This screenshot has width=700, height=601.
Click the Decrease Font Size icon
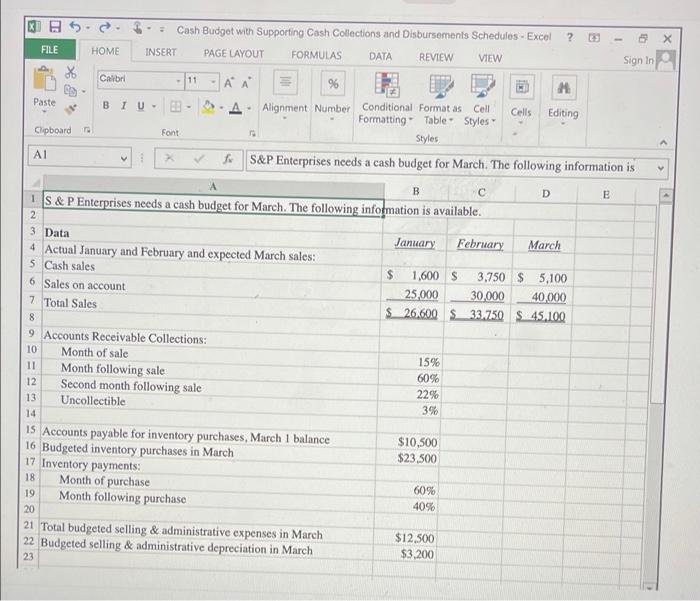click(246, 83)
